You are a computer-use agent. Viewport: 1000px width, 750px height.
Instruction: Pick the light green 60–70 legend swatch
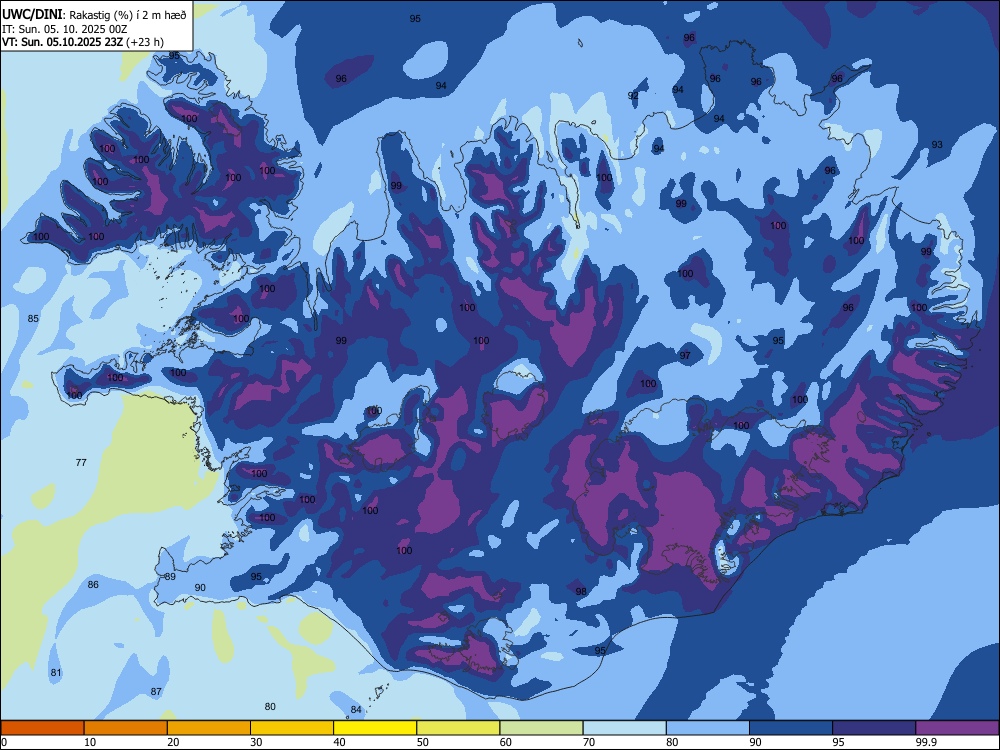click(541, 728)
